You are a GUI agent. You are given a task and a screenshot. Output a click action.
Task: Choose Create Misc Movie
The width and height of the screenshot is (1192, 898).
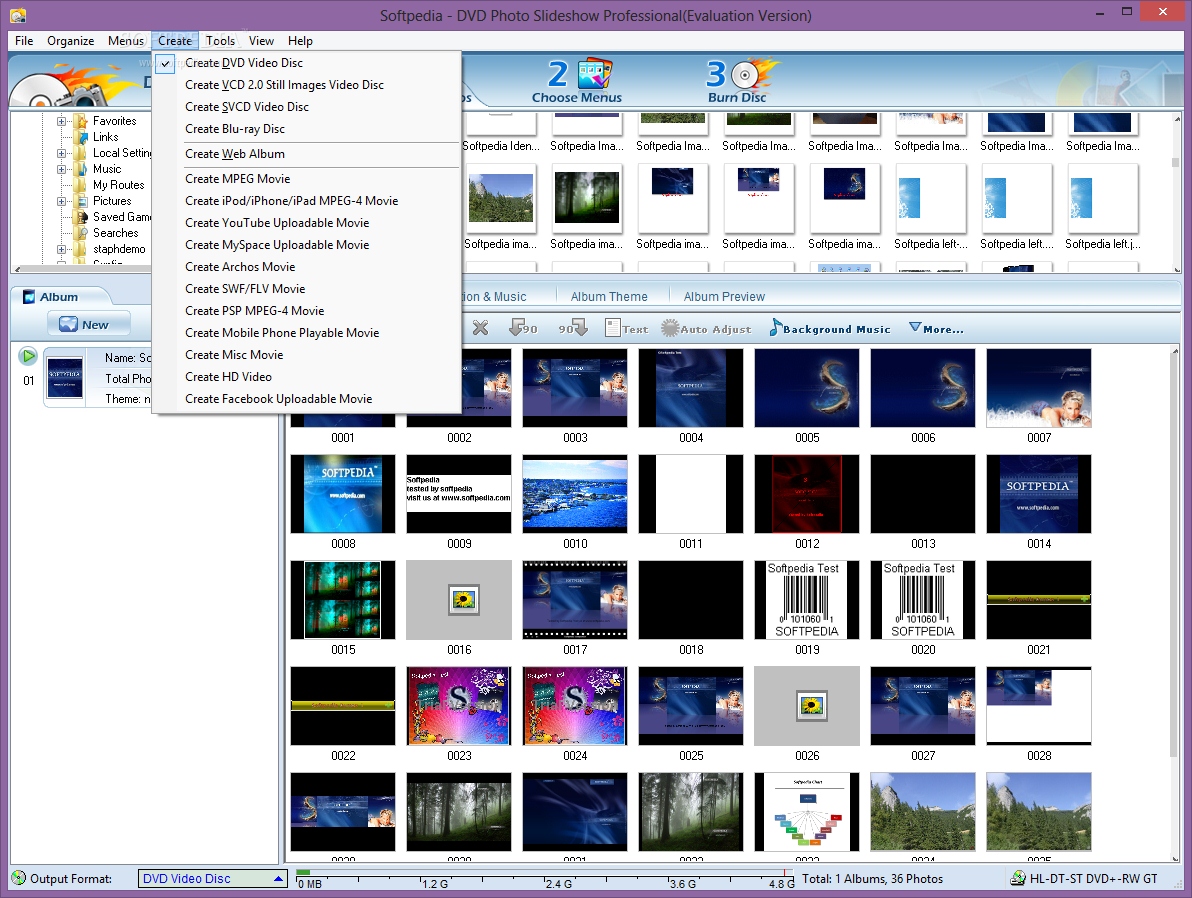point(307,355)
